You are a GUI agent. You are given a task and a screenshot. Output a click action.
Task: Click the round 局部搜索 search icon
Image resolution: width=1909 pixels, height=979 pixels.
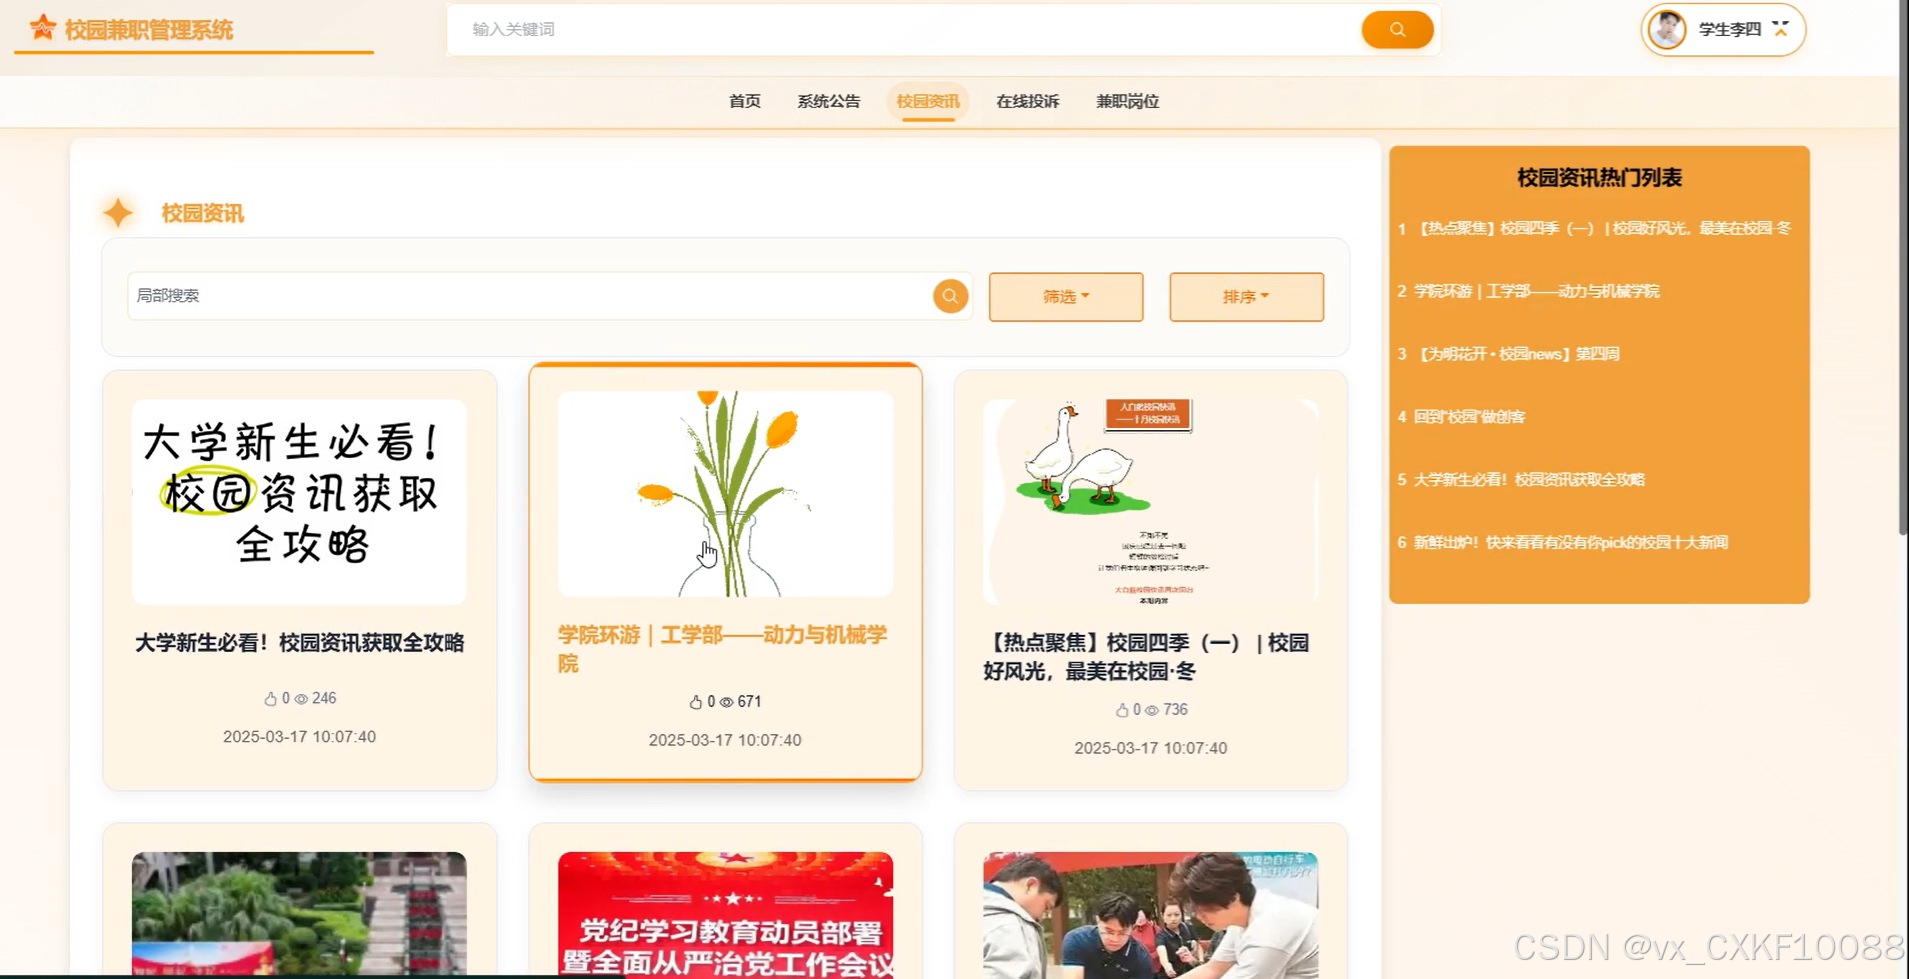(x=950, y=296)
